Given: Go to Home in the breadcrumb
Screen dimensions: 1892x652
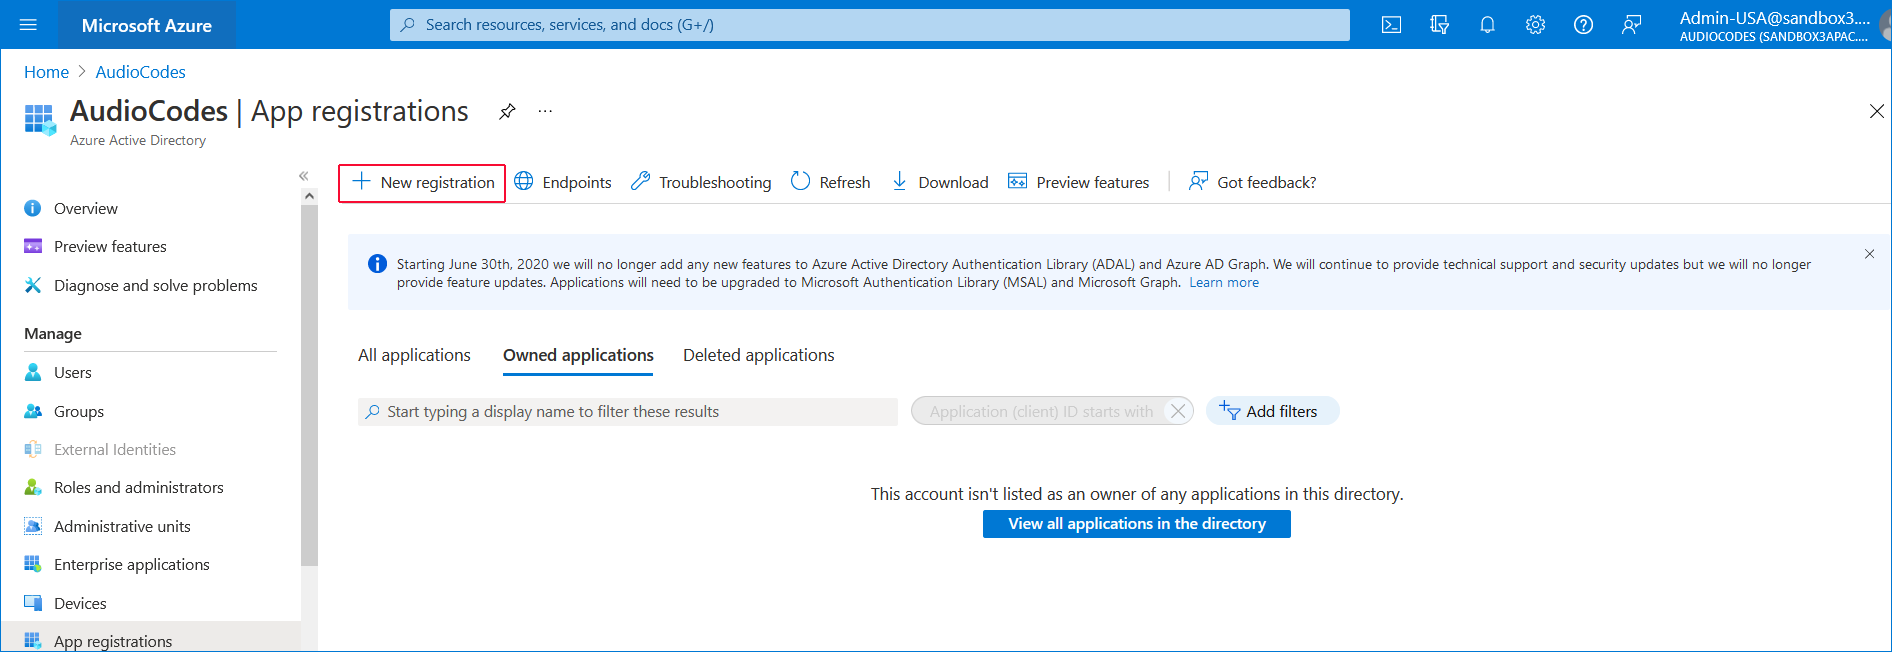Looking at the screenshot, I should click(46, 72).
